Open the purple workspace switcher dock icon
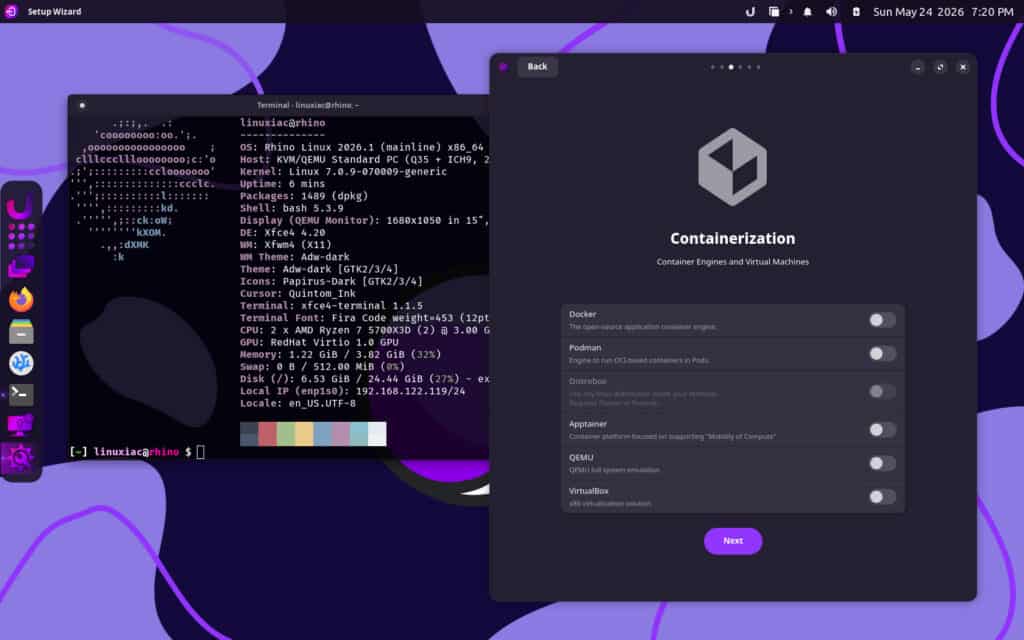Viewport: 1024px width, 640px height. (21, 267)
